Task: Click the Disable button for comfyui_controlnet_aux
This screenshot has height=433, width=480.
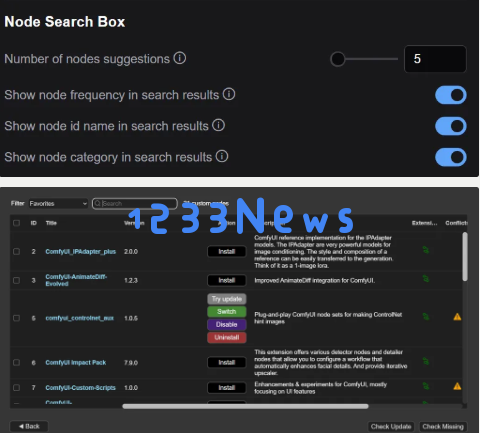Action: (x=227, y=324)
